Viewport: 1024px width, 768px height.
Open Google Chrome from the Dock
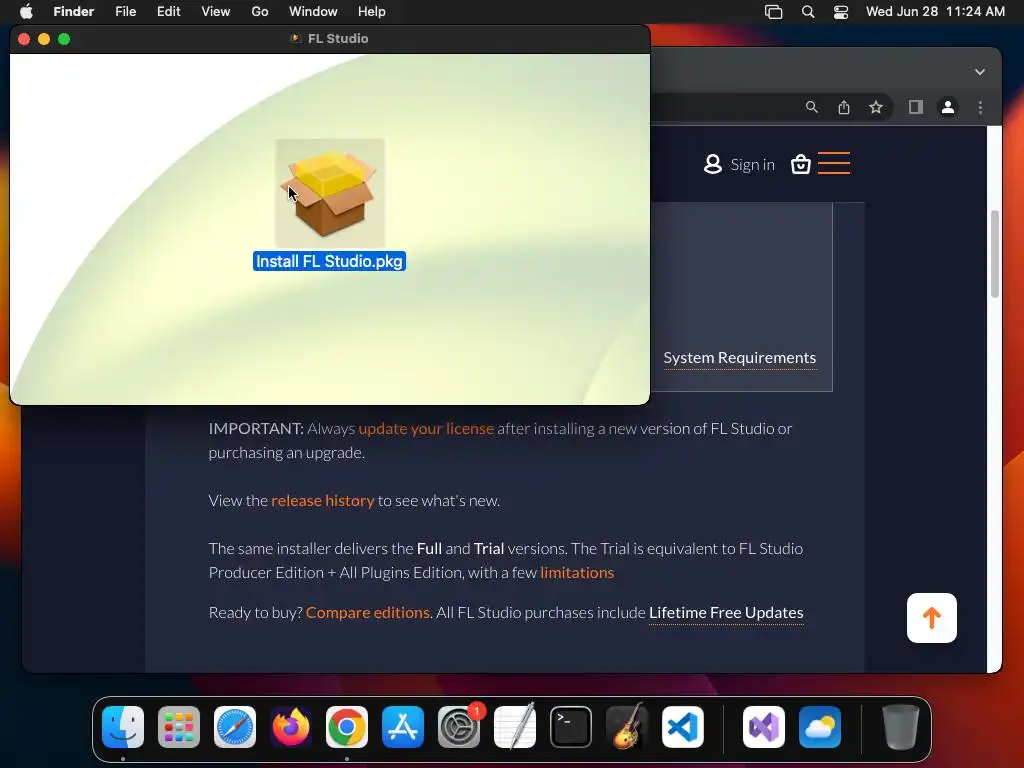(x=347, y=726)
